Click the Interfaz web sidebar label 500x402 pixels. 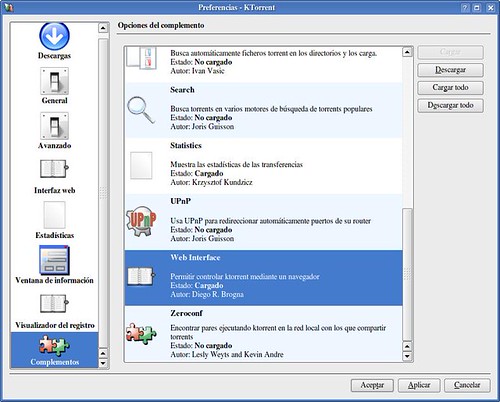(54, 190)
